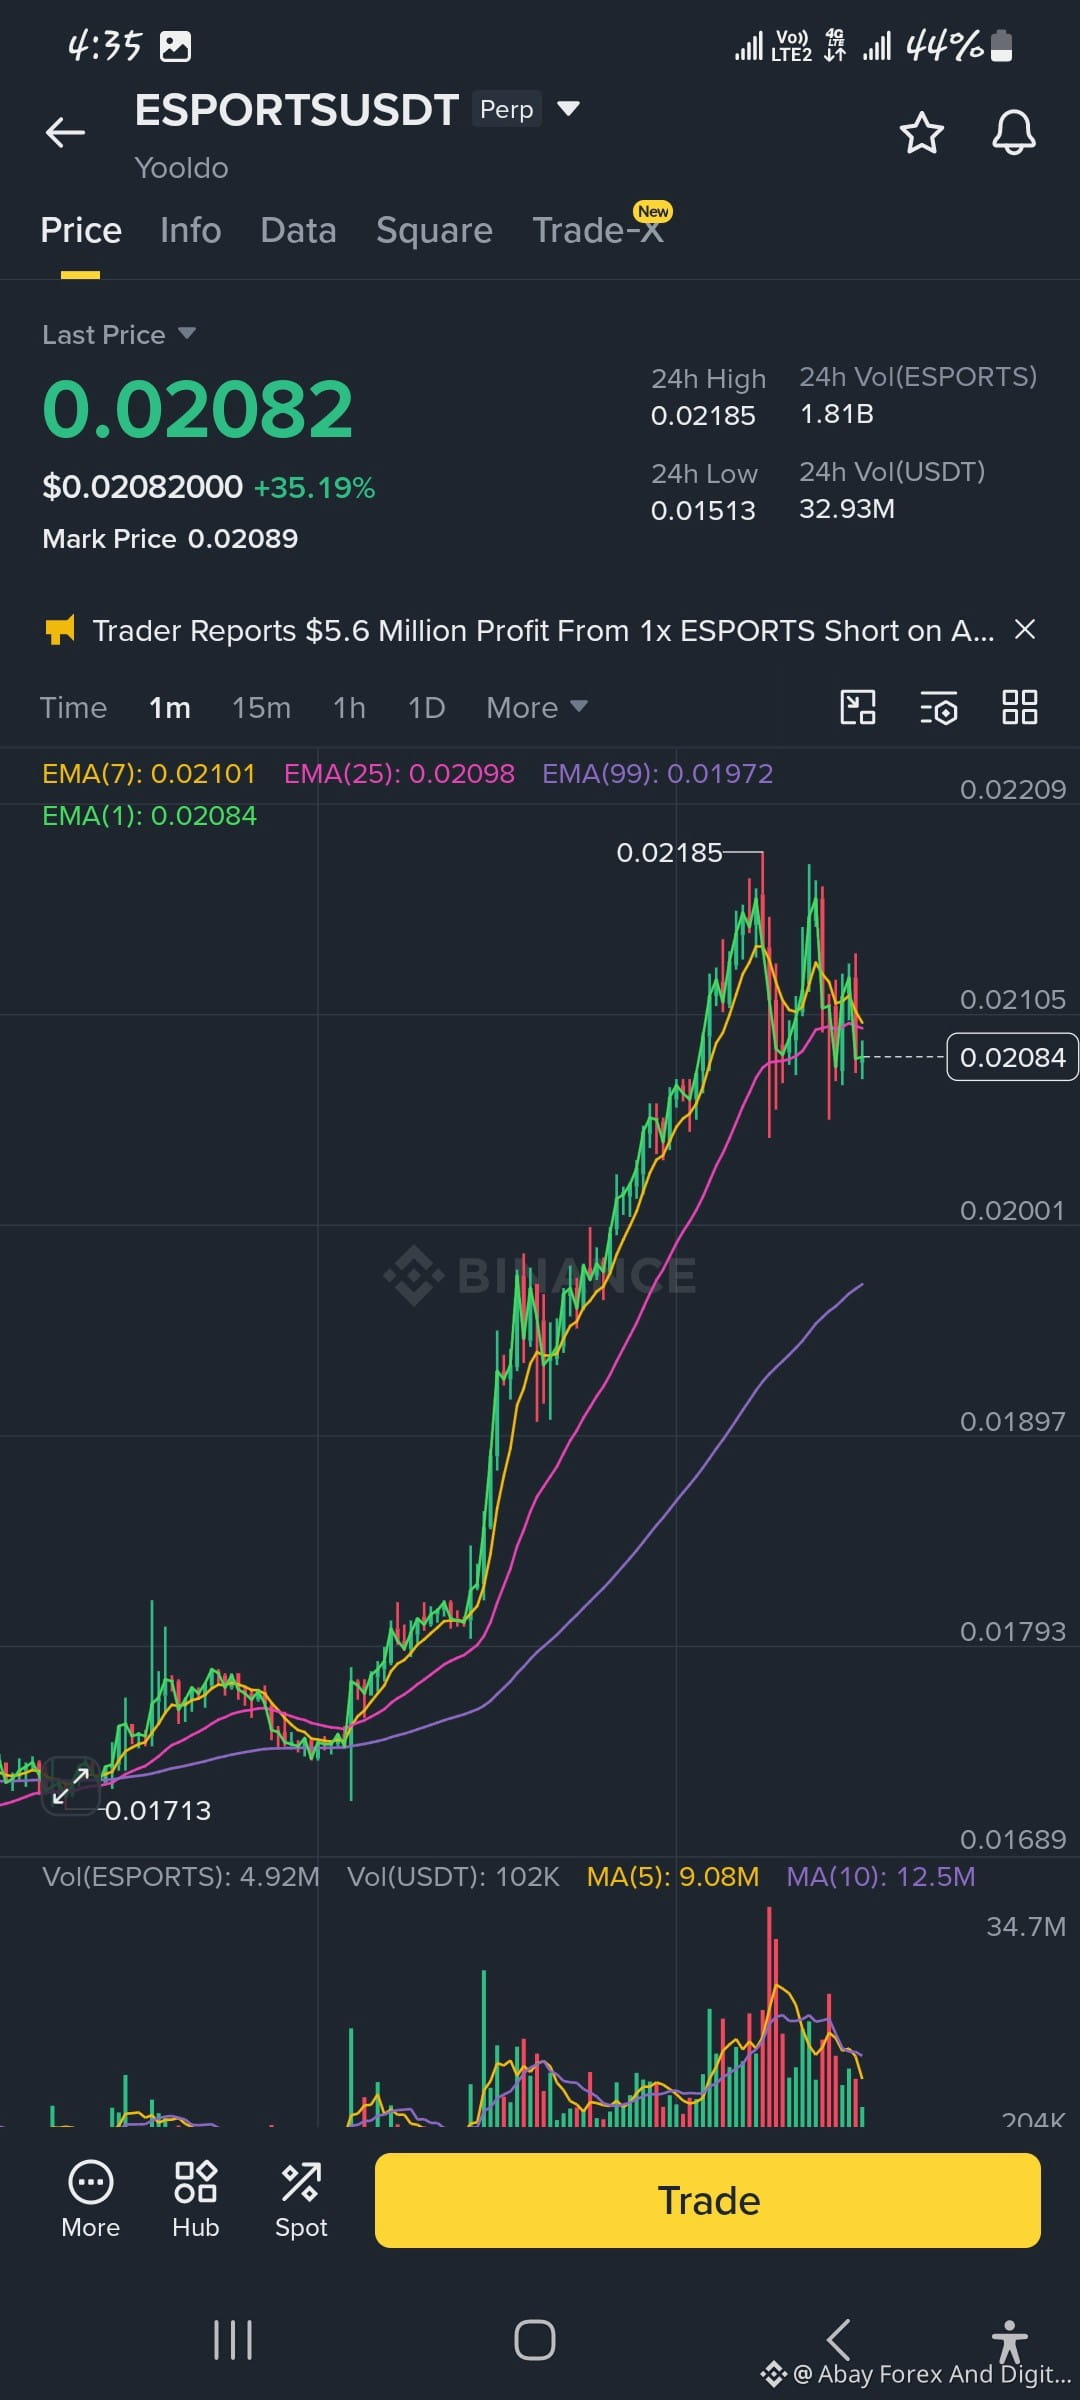
Task: Select the Price tab
Action: click(x=81, y=230)
